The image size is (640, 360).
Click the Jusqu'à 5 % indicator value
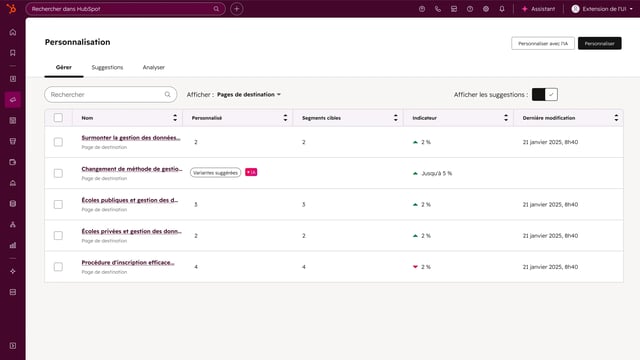point(436,173)
